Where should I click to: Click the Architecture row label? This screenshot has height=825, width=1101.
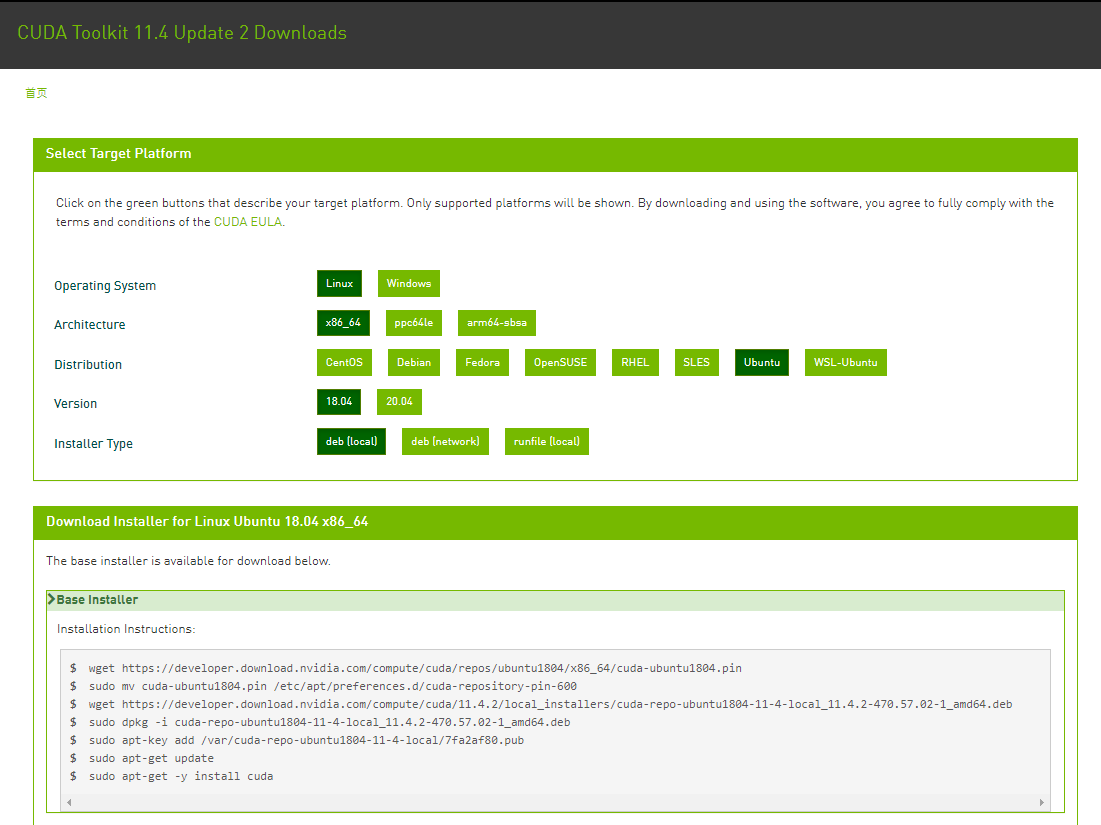pyautogui.click(x=90, y=324)
